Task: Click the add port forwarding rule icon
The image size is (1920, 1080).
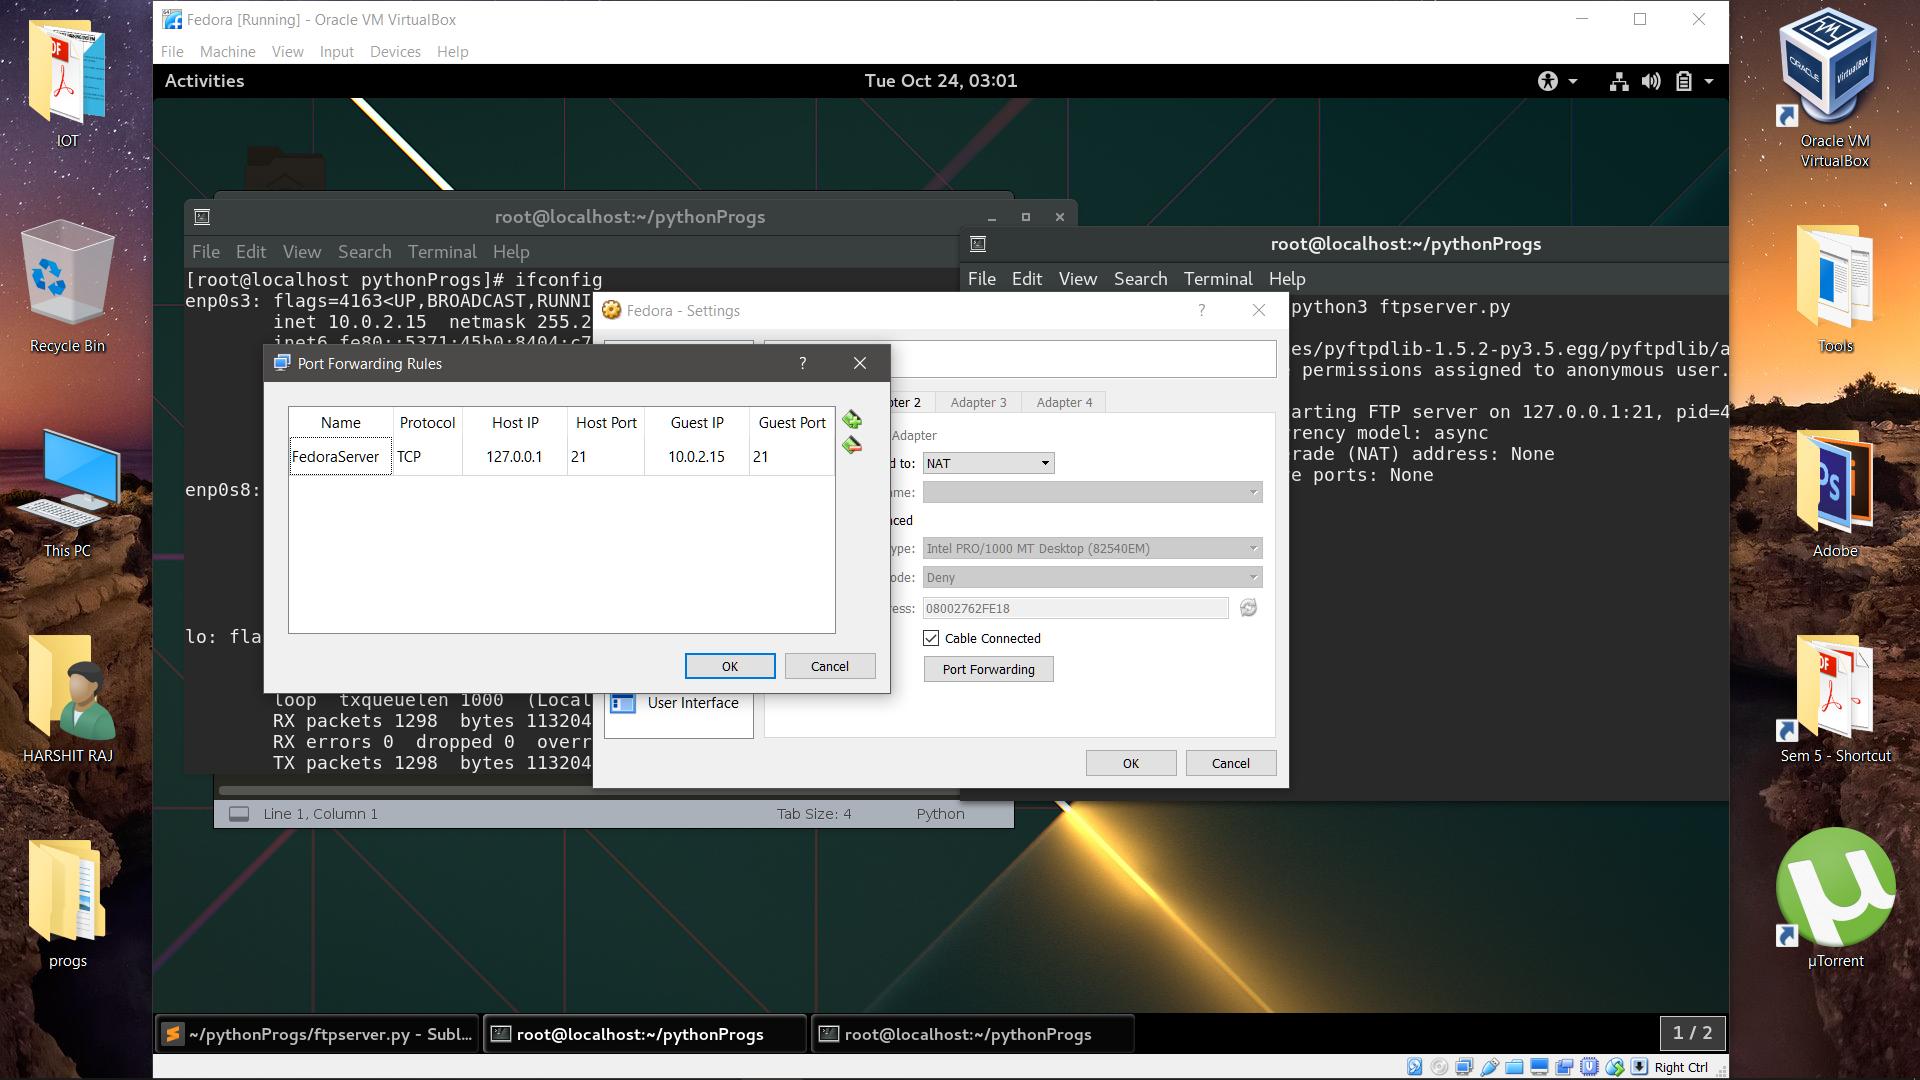Action: (851, 420)
